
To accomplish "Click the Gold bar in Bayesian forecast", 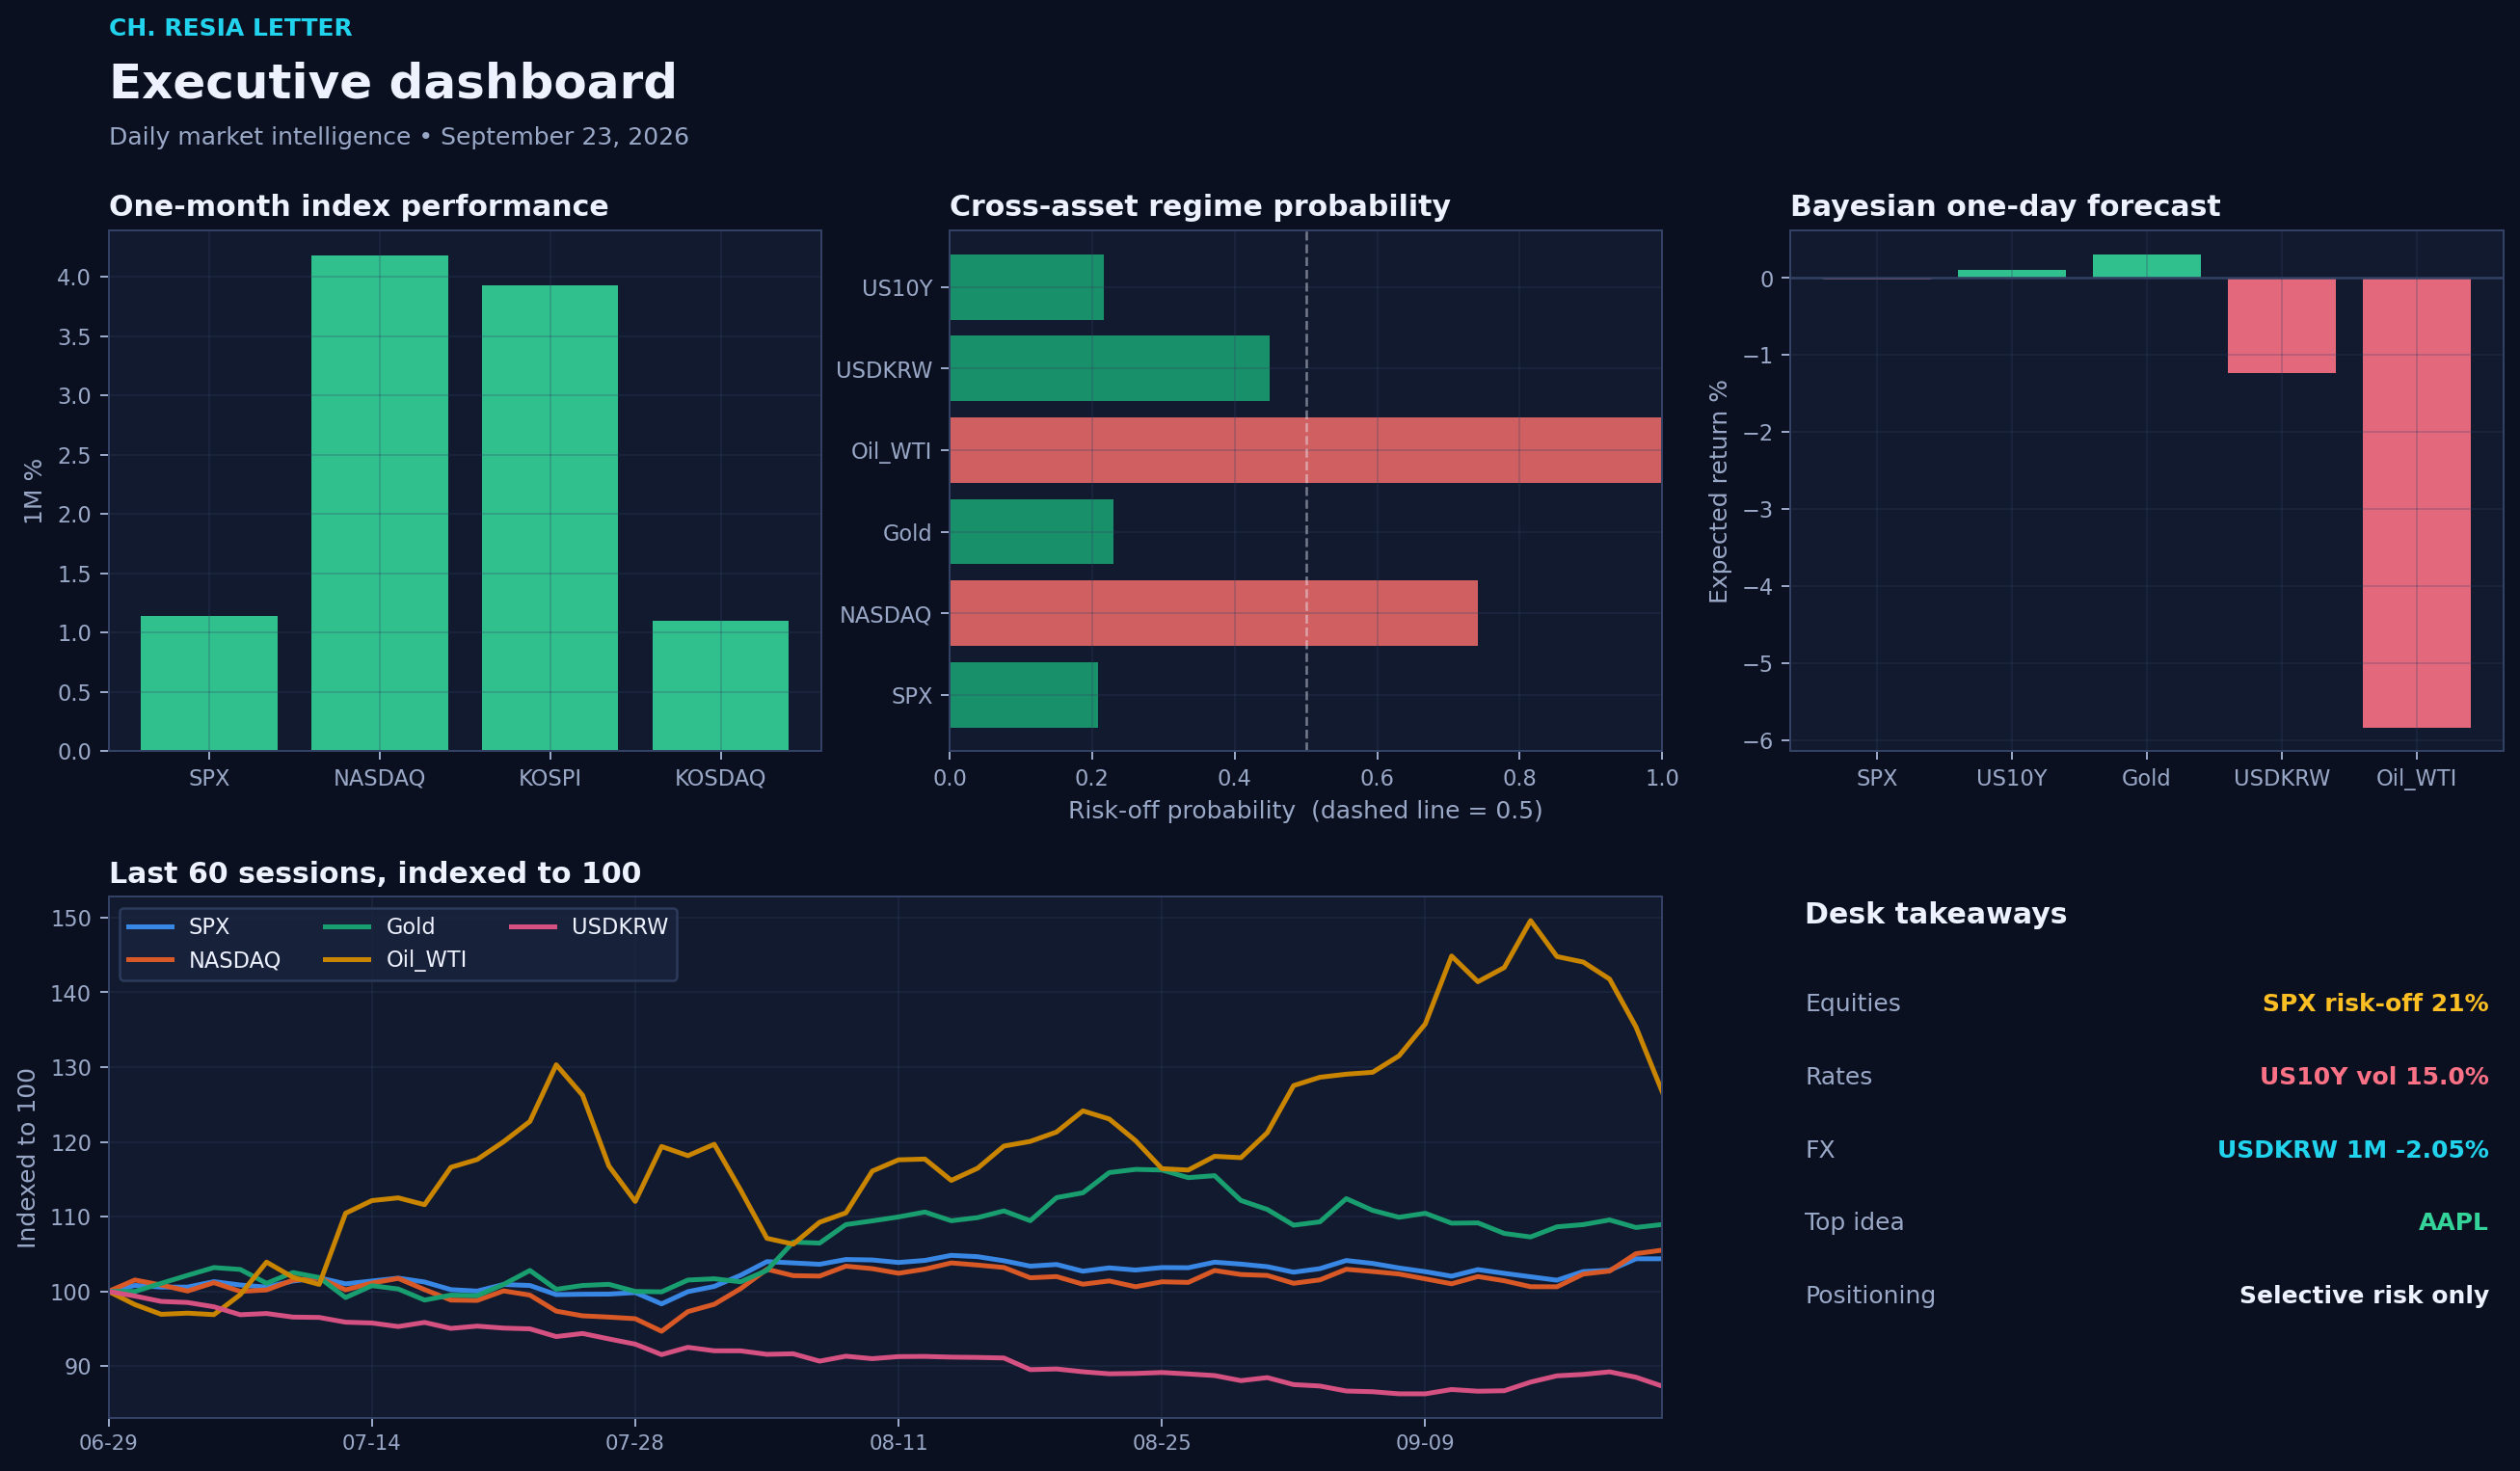I will click(2146, 266).
